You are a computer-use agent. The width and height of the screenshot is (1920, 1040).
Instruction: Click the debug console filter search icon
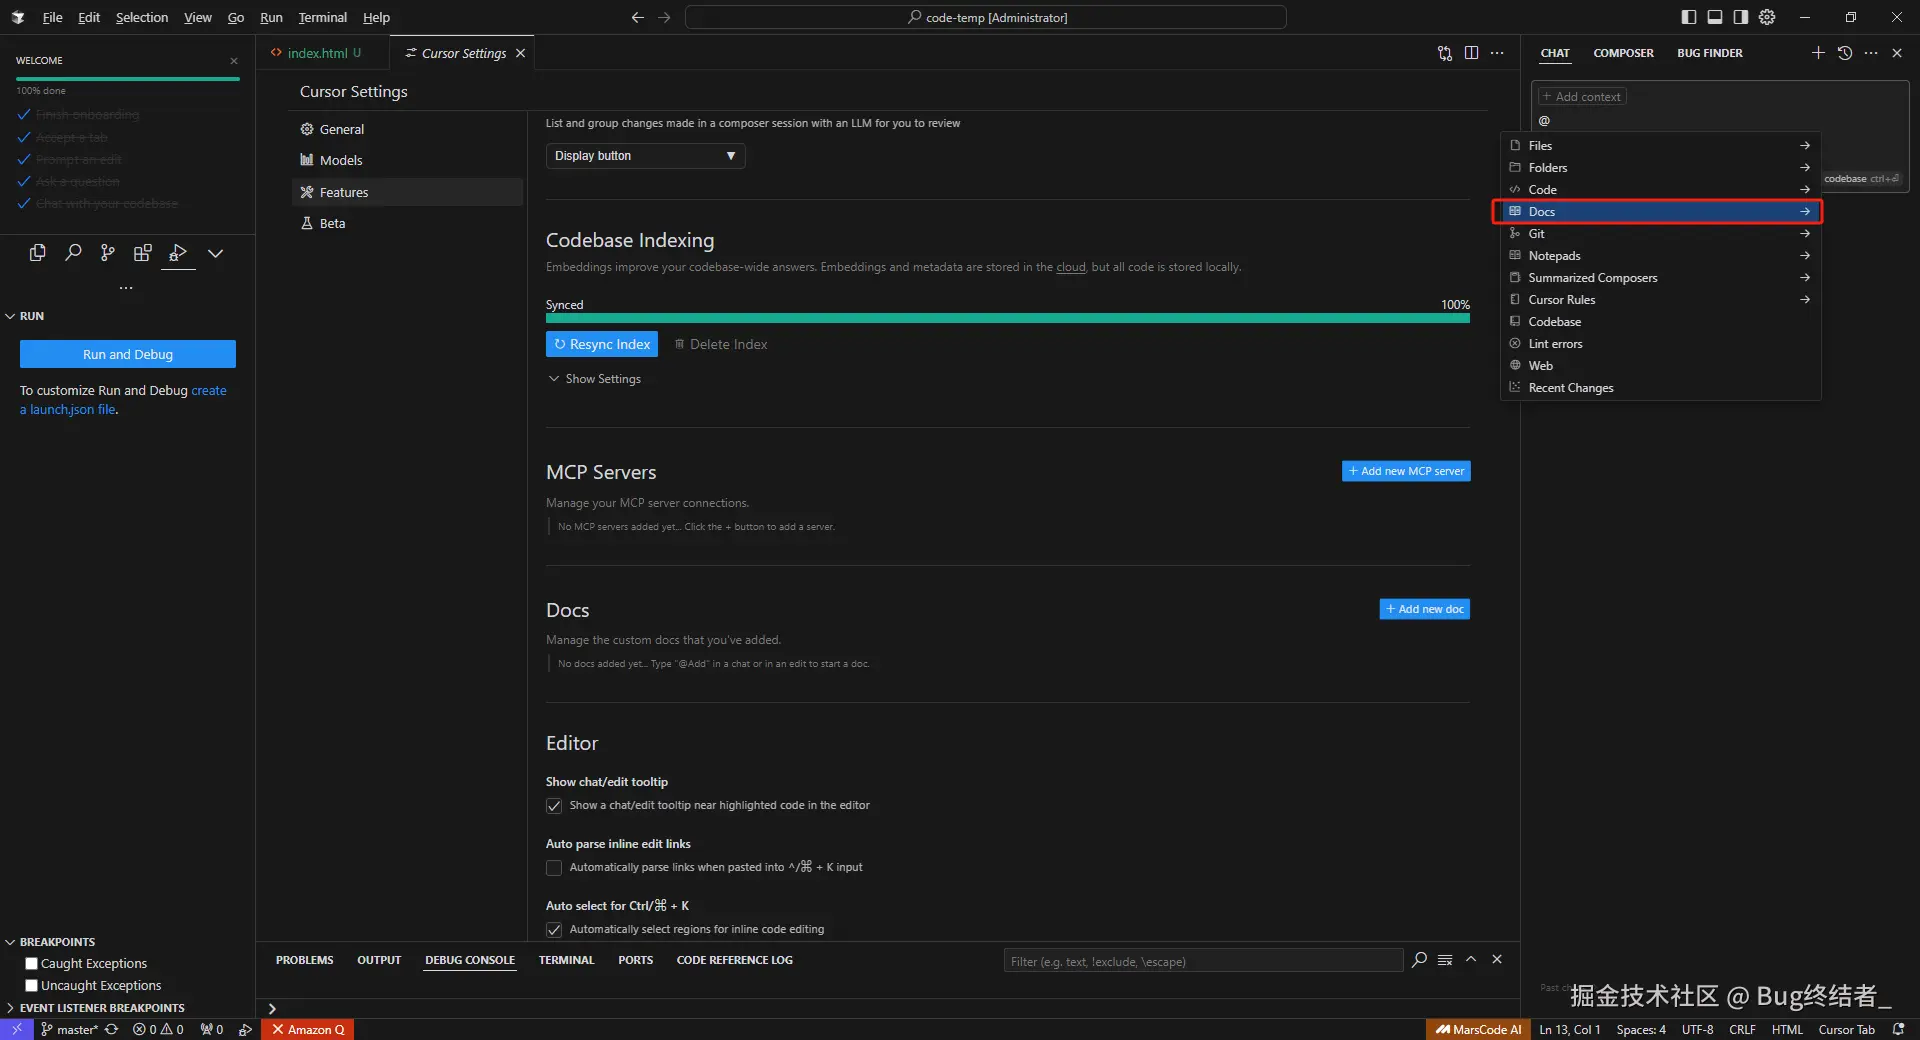(1419, 960)
